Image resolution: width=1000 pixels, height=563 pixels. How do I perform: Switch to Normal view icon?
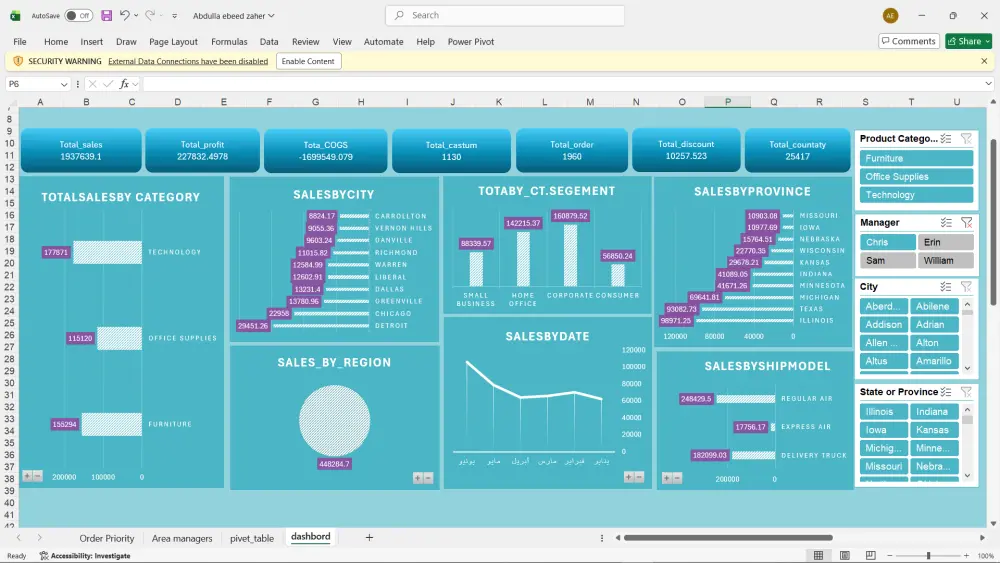point(818,555)
